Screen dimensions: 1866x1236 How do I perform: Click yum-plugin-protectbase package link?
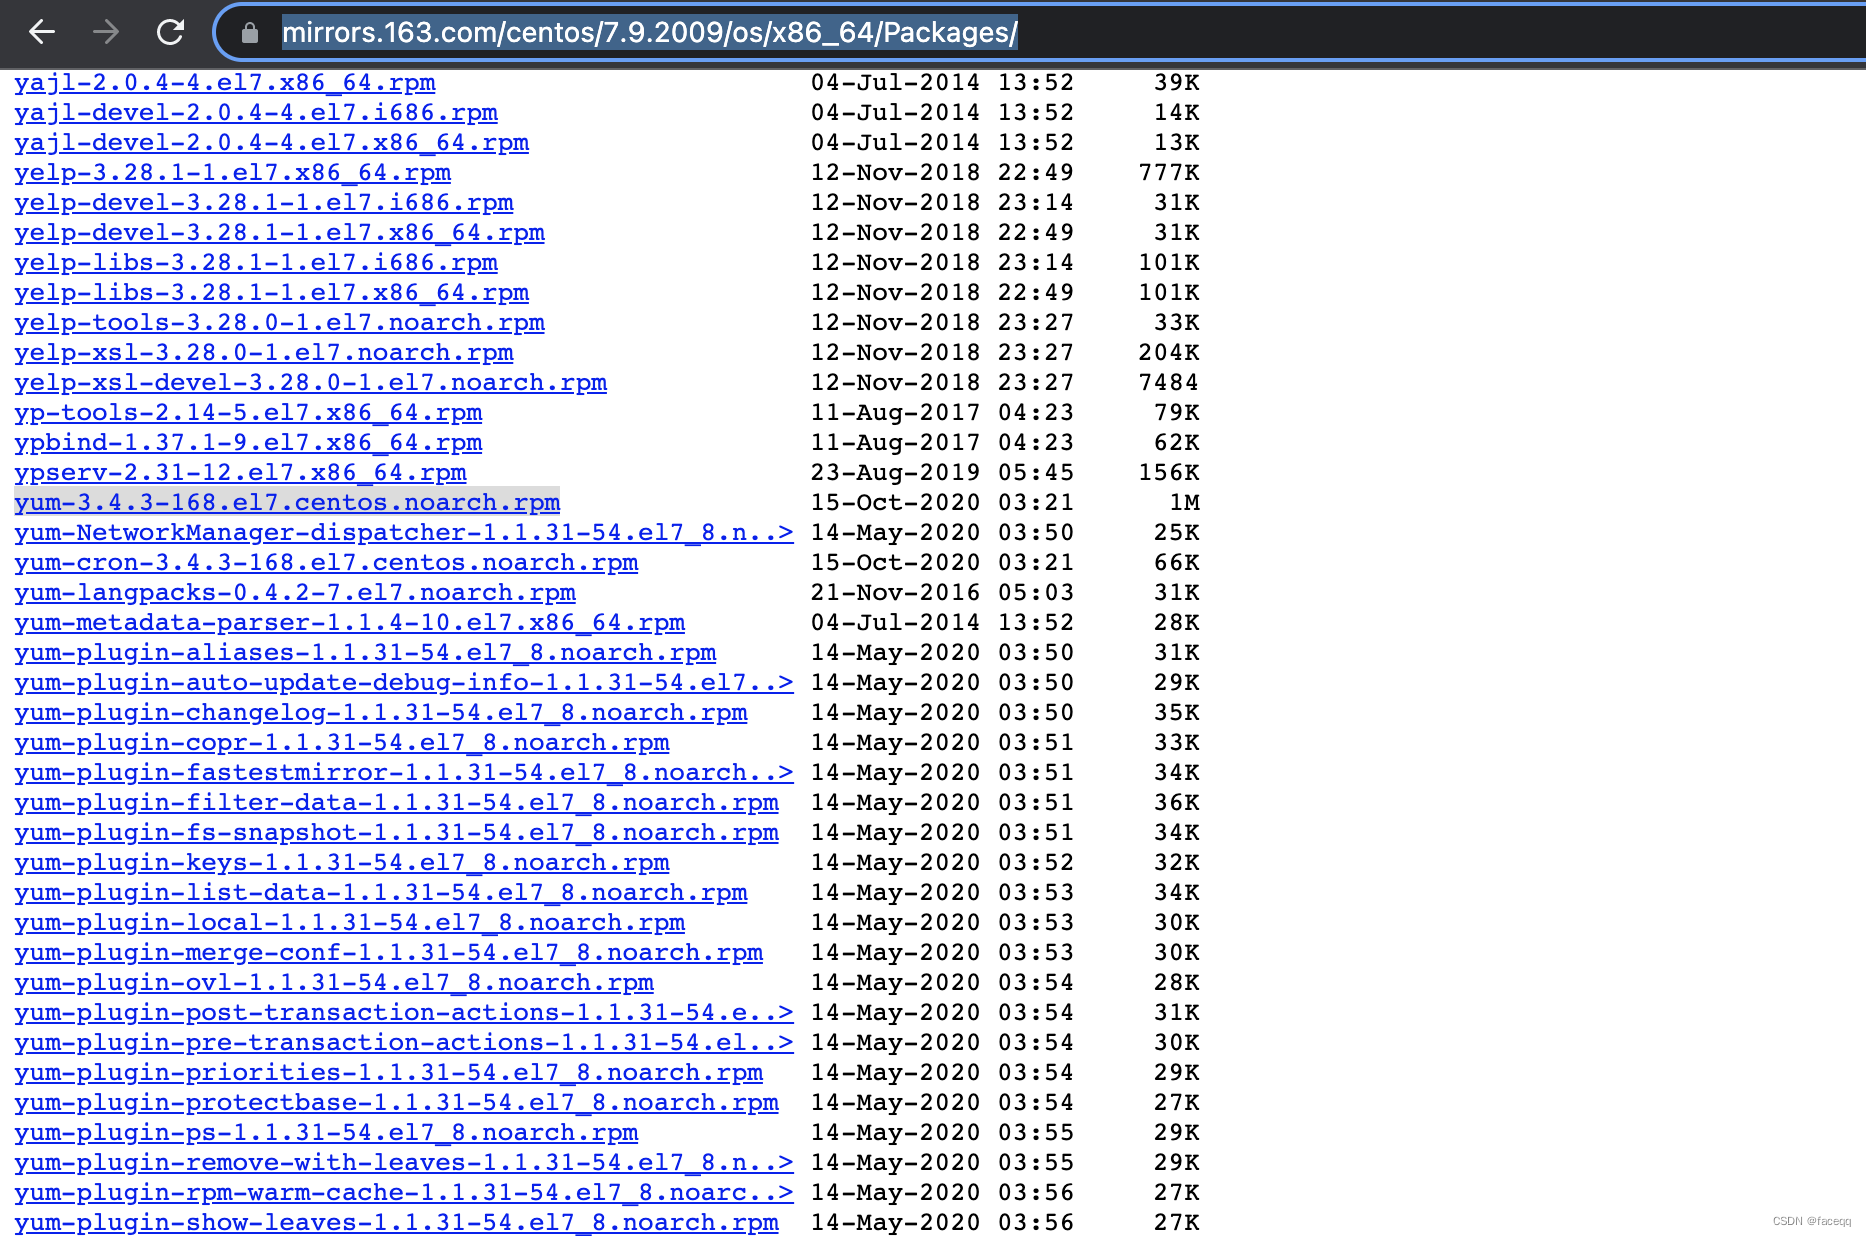pos(397,1103)
